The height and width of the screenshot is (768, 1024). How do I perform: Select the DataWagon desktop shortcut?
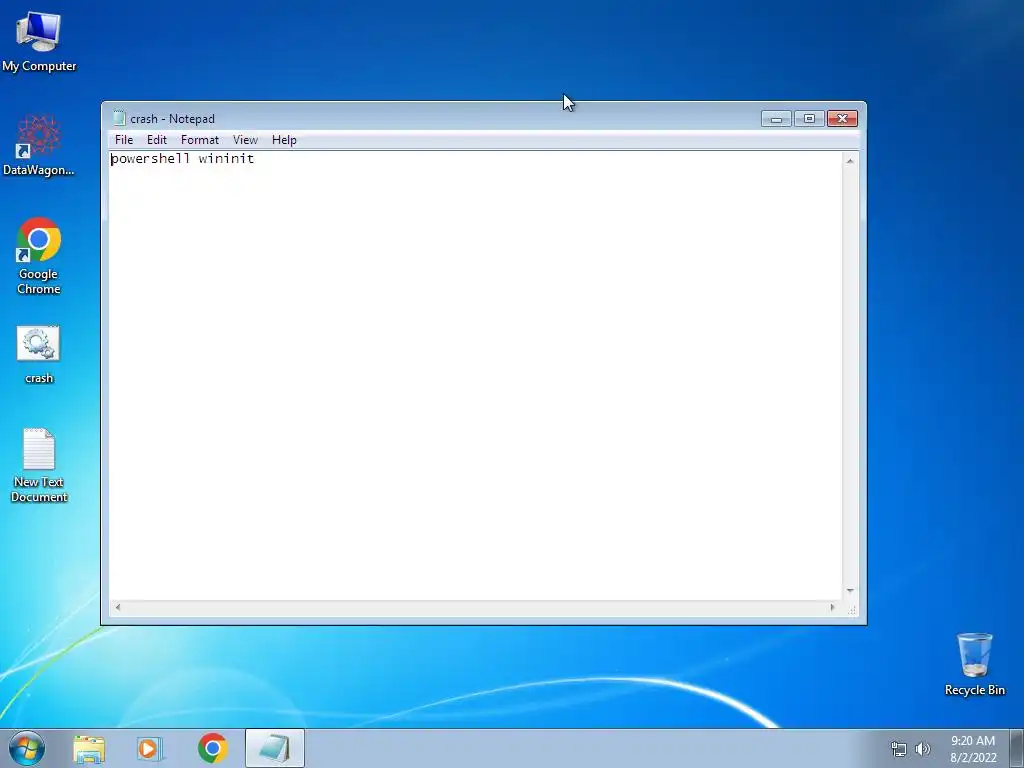coord(39,145)
